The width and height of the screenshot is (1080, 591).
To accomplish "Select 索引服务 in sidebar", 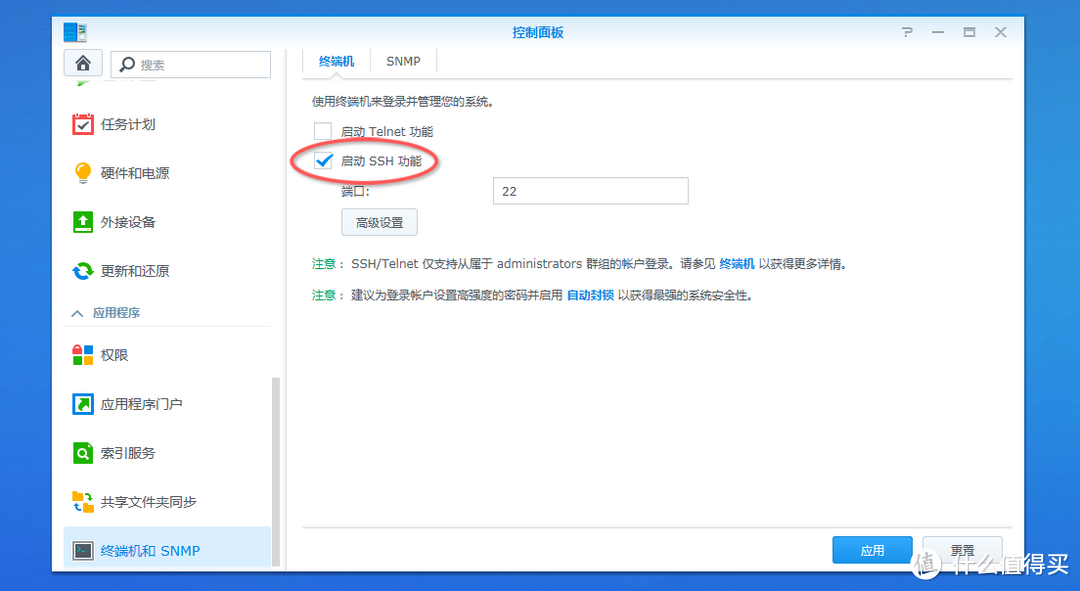I will coord(128,453).
